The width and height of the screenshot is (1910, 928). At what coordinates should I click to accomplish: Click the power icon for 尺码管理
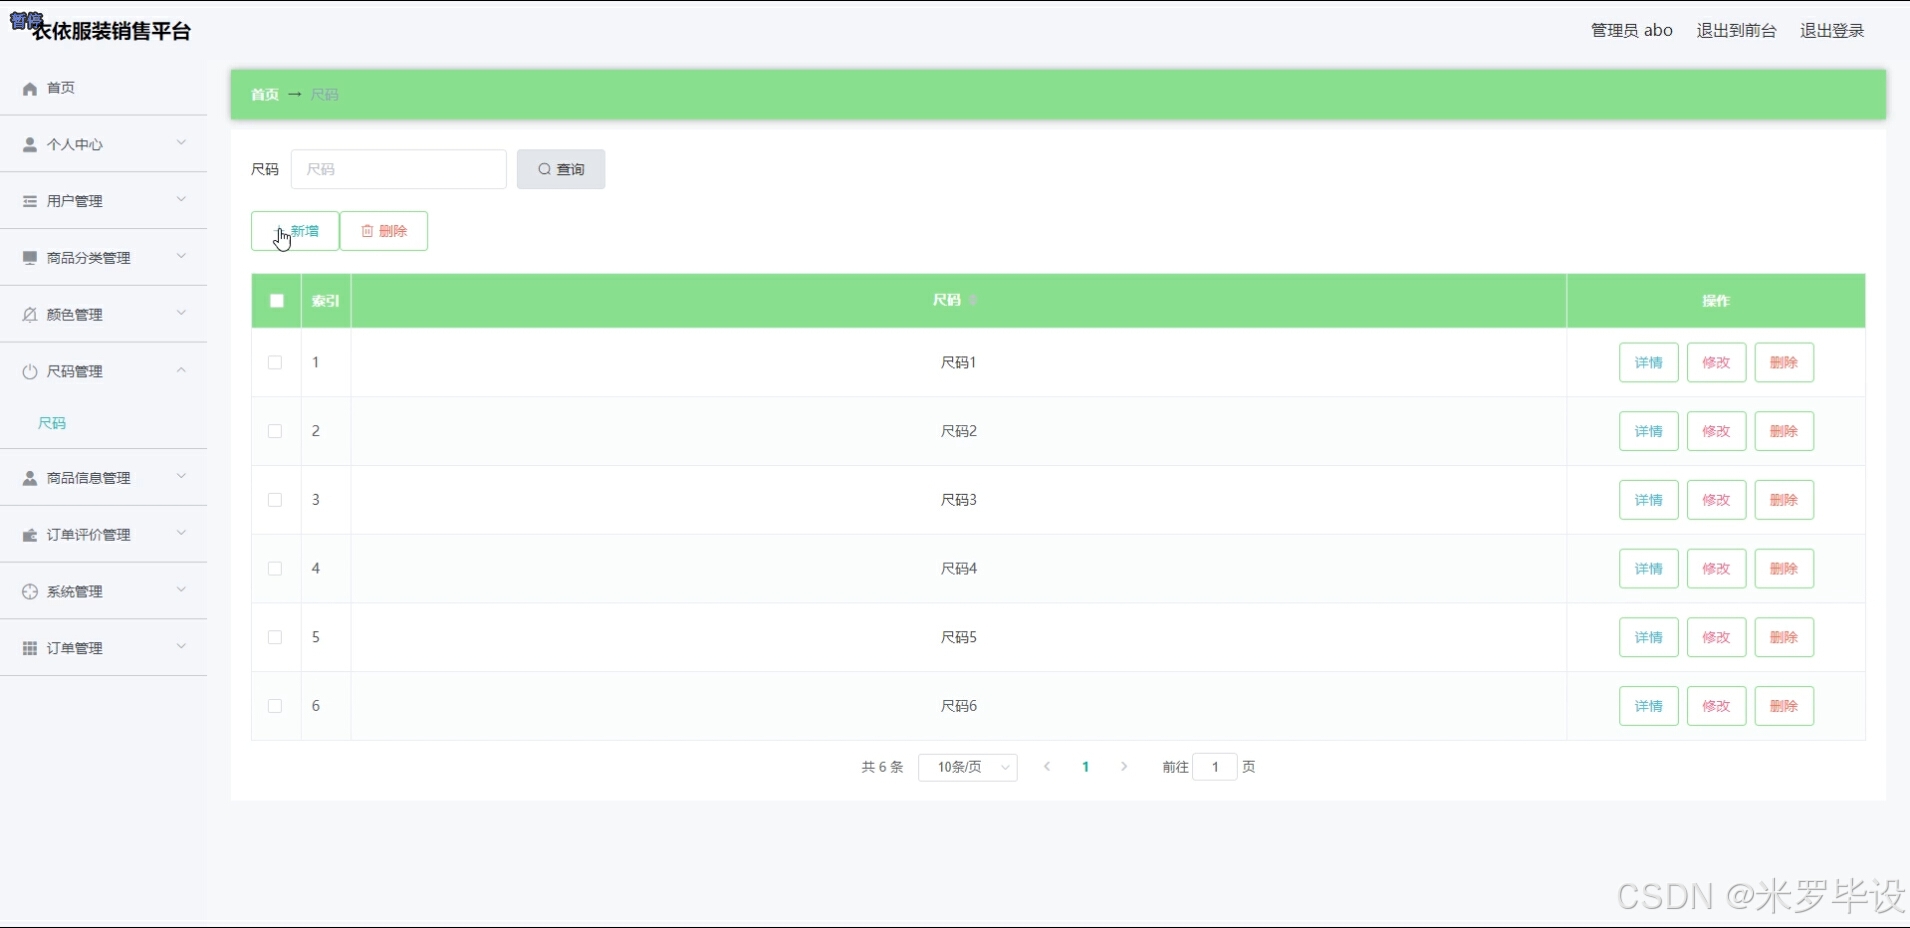(x=30, y=371)
